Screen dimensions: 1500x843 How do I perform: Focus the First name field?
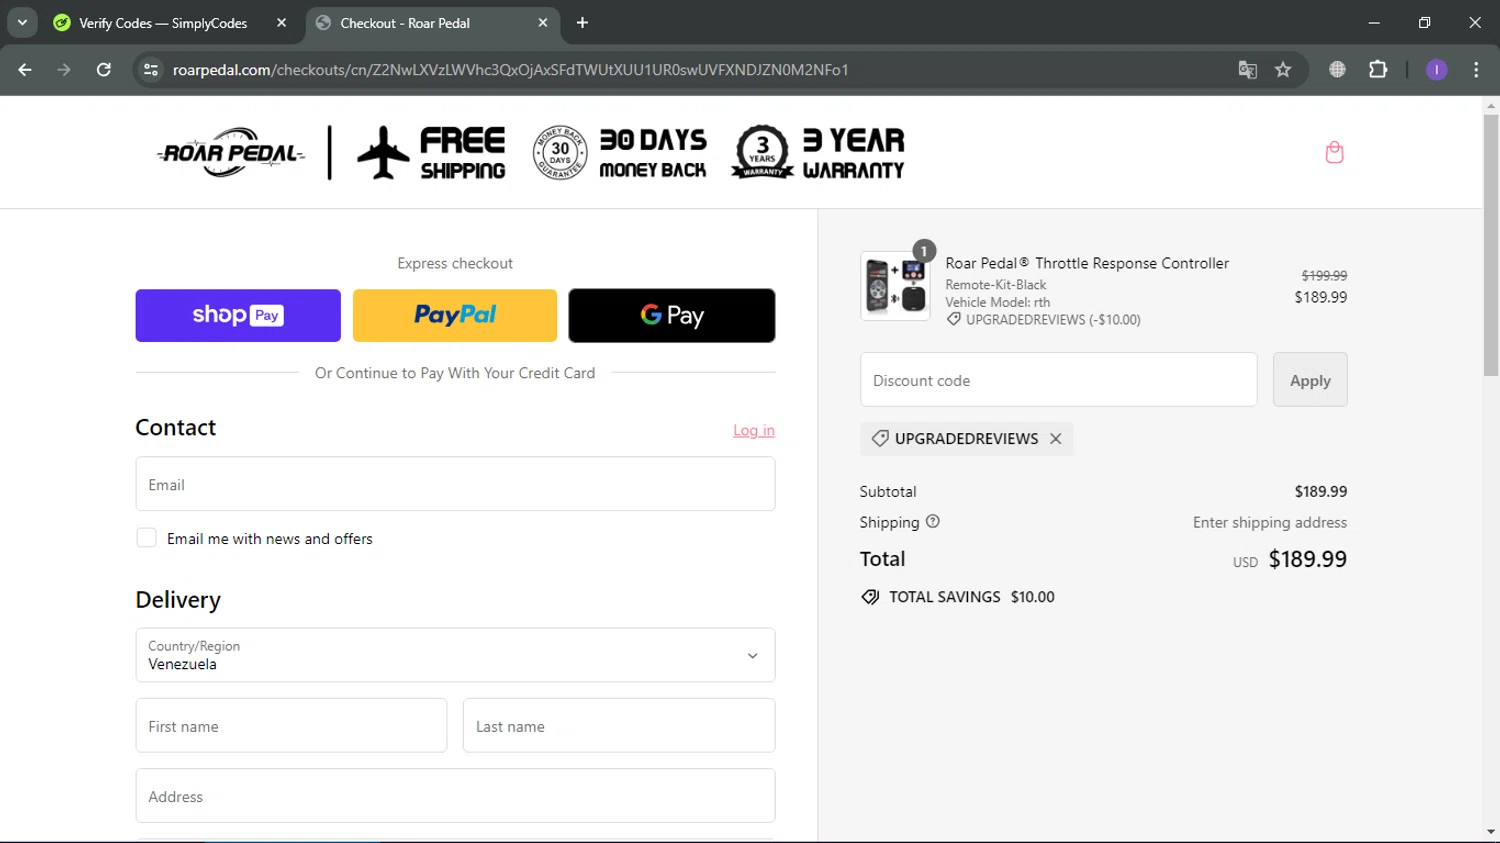click(x=291, y=726)
